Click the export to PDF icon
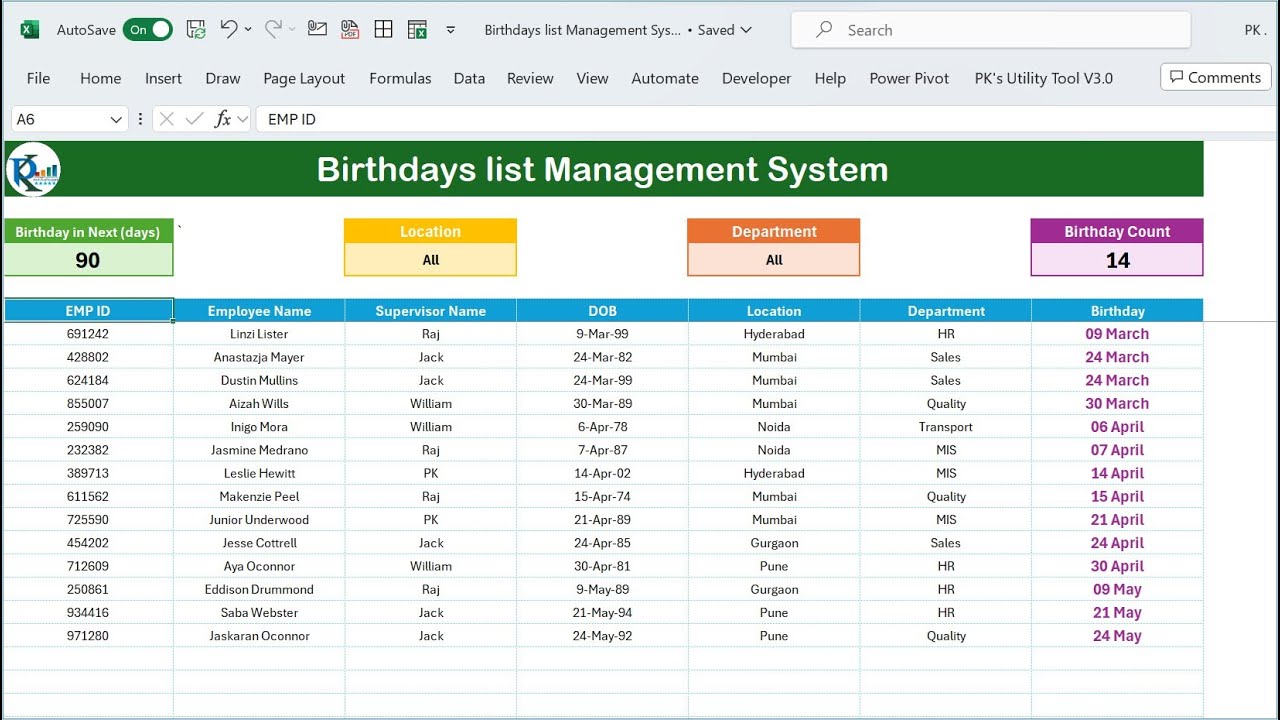Screen dimensions: 1280x720 coord(350,30)
